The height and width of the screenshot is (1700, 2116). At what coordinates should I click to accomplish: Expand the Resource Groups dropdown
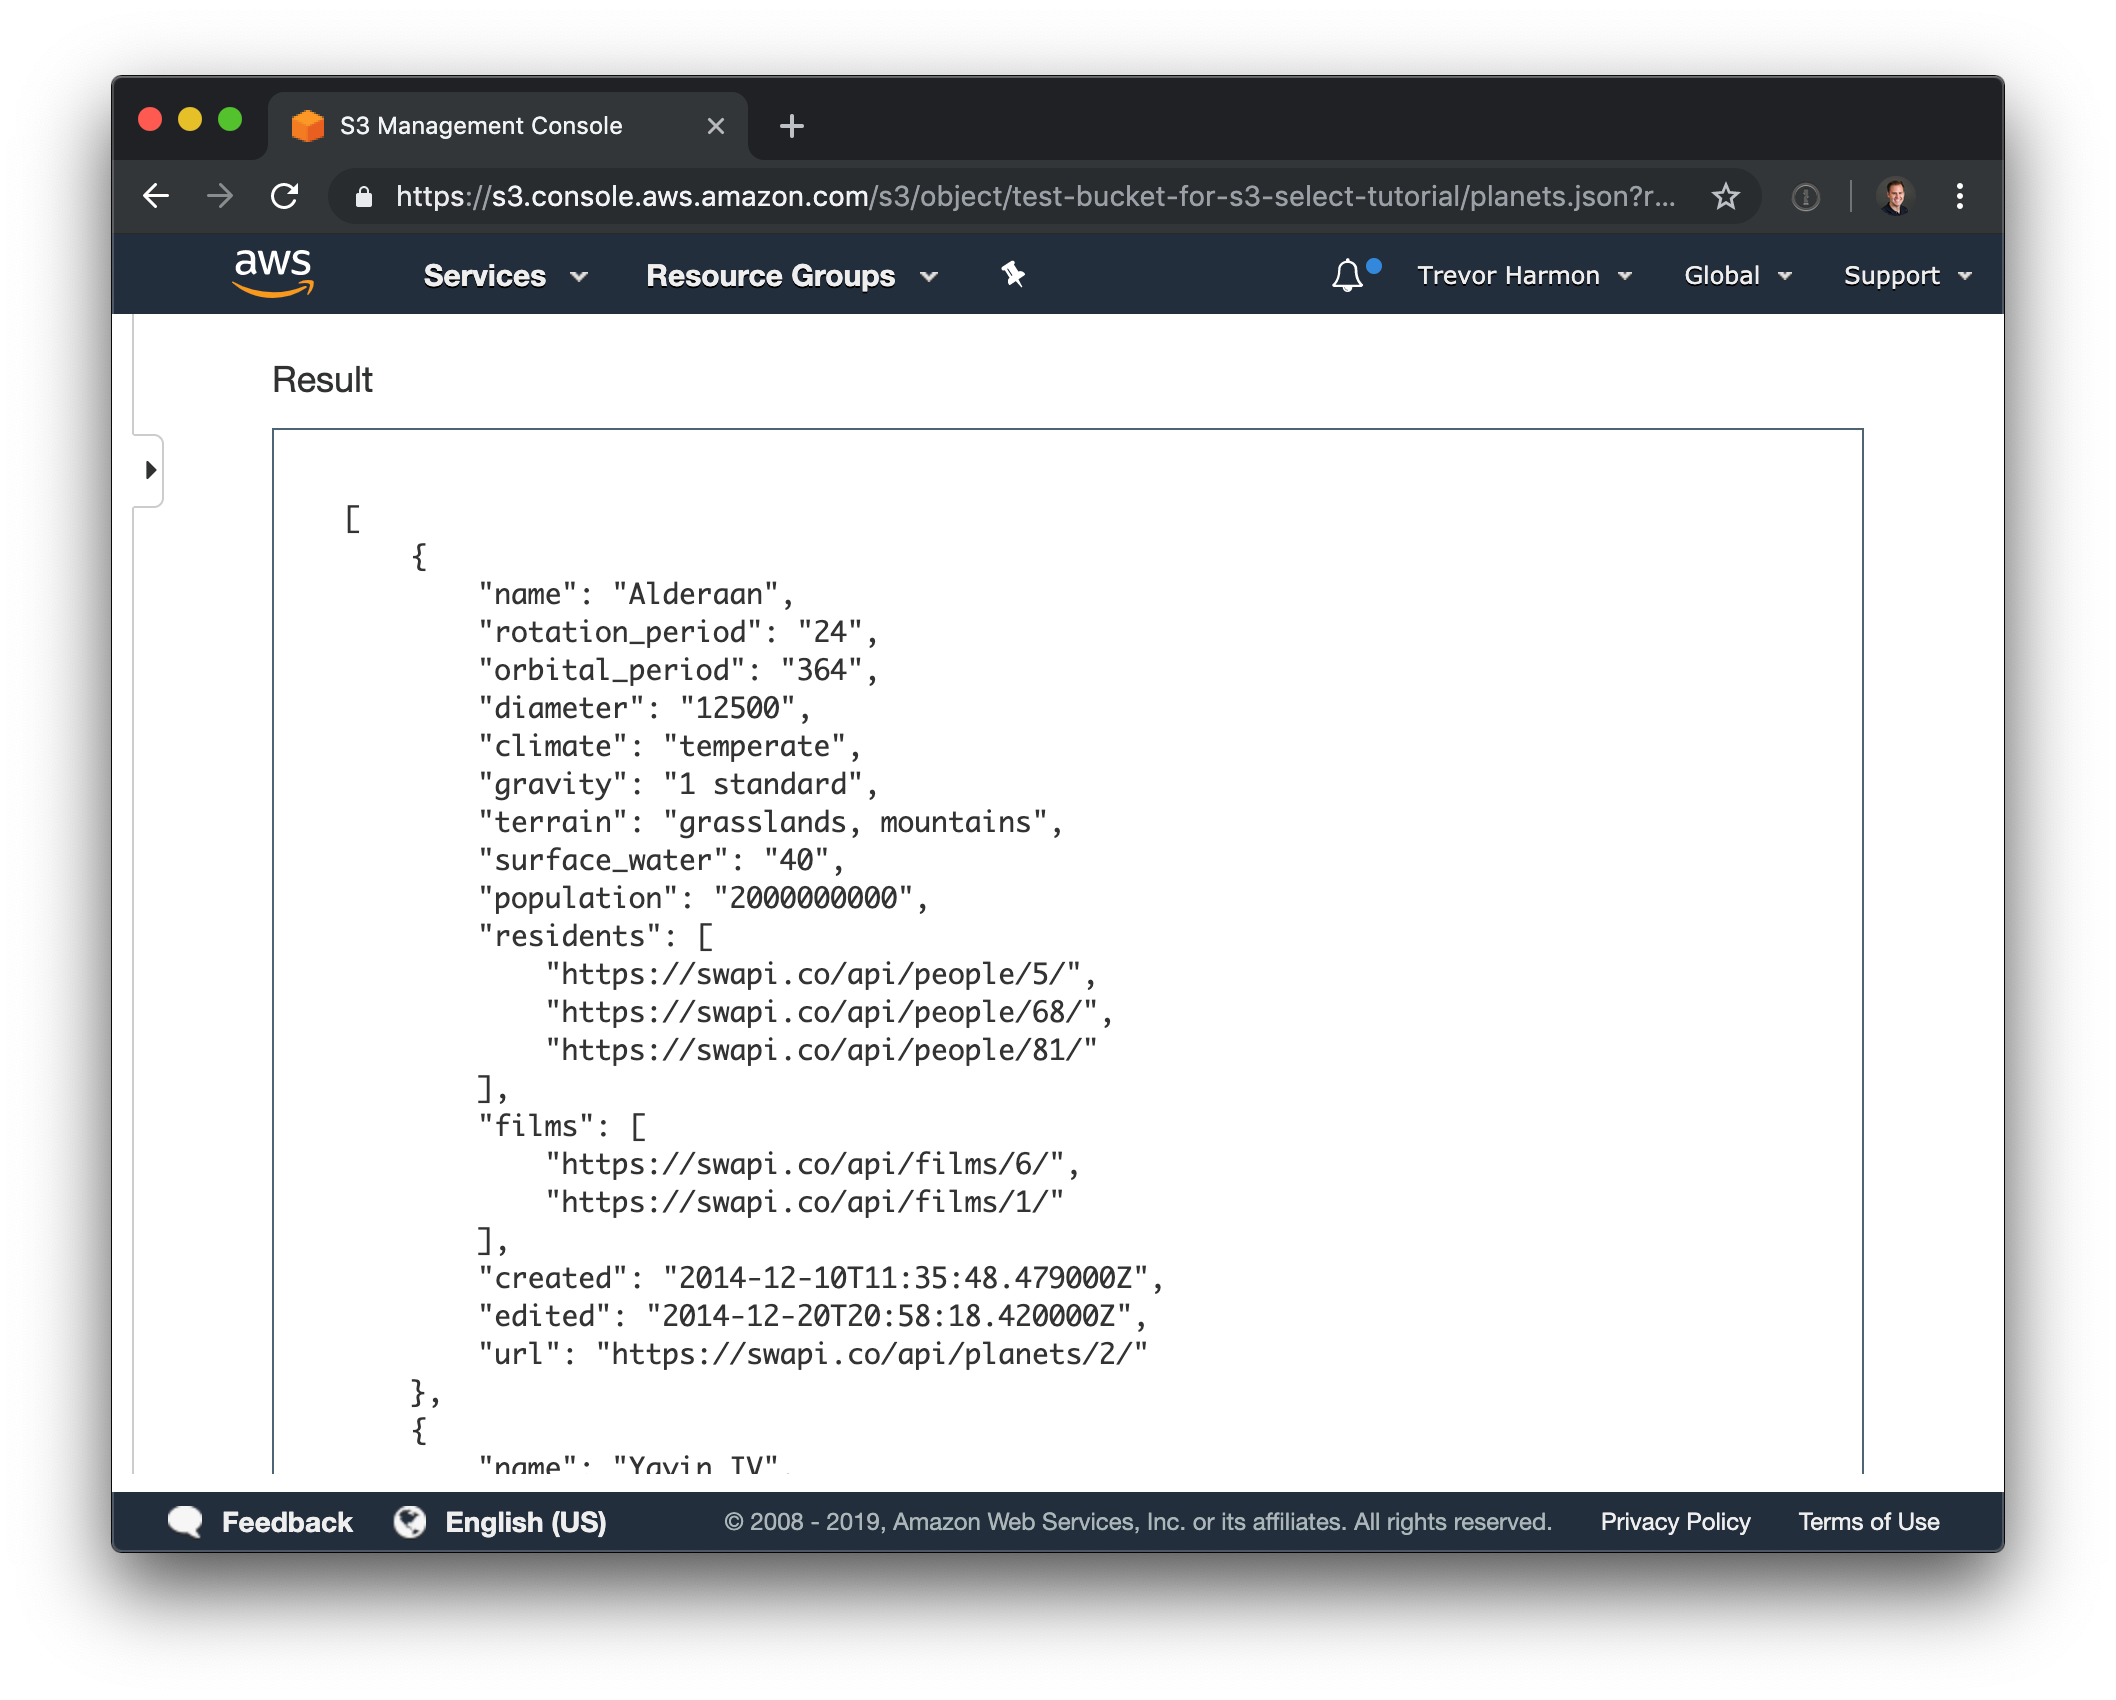pos(791,276)
